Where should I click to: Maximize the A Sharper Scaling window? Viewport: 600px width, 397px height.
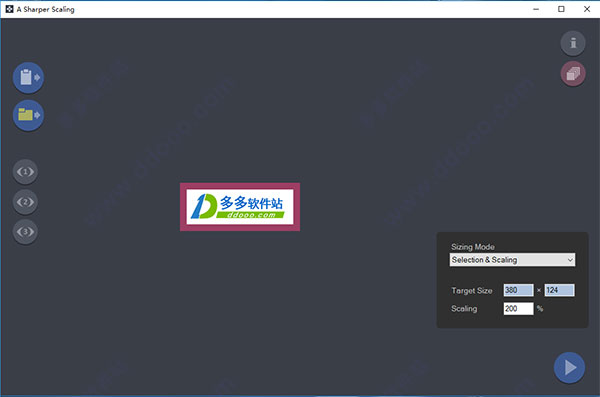tap(561, 9)
